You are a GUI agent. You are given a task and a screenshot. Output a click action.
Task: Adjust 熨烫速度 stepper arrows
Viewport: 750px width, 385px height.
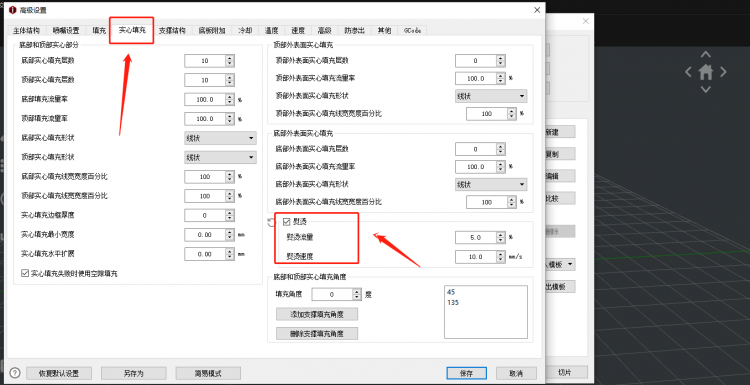coord(501,257)
